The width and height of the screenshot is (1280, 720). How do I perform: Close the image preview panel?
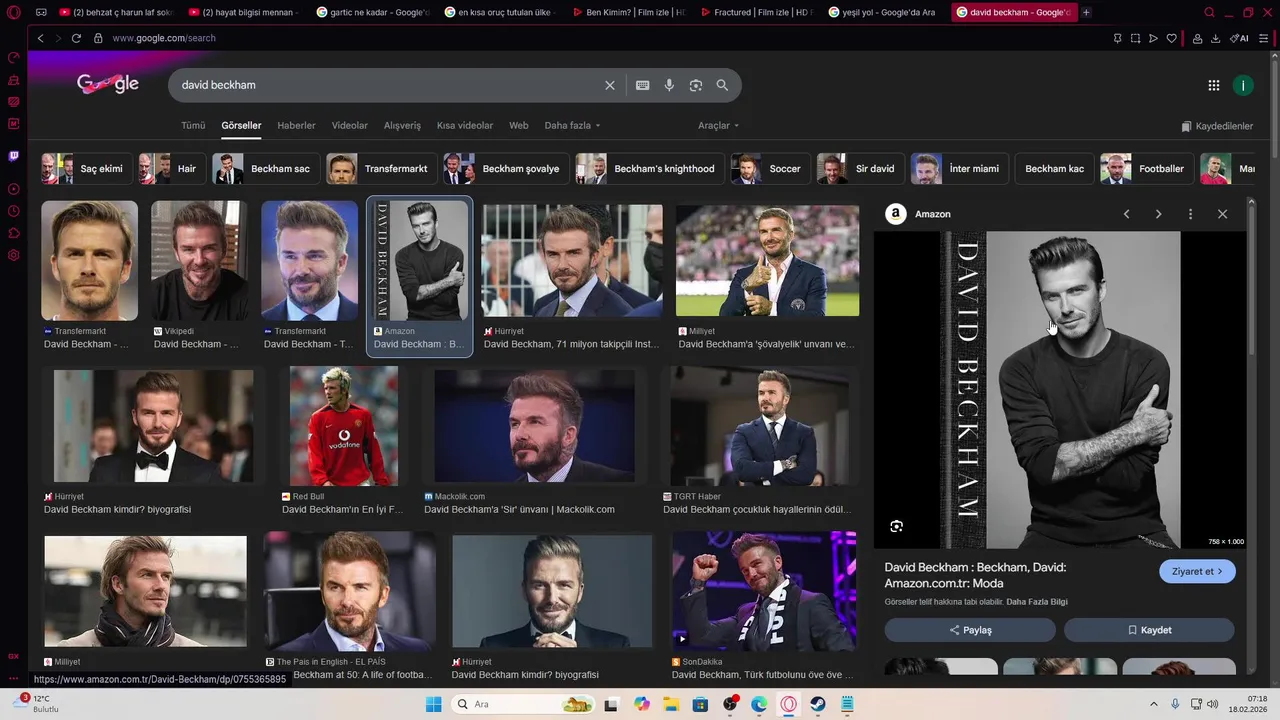[x=1222, y=214]
